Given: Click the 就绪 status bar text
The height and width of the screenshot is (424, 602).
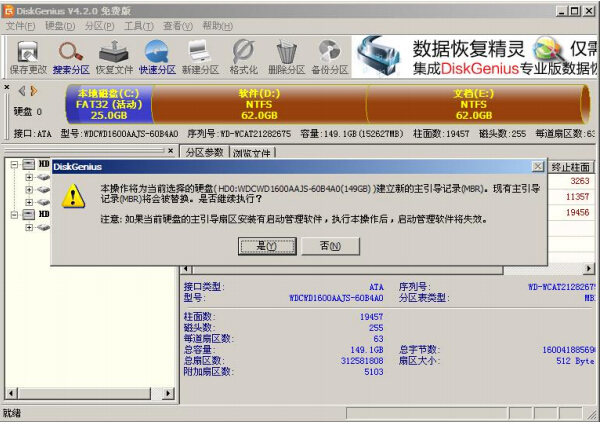Looking at the screenshot, I should click(x=12, y=413).
